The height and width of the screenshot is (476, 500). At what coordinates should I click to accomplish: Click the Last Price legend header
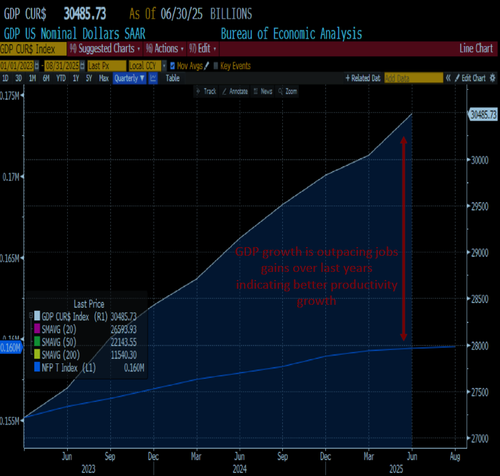[89, 304]
